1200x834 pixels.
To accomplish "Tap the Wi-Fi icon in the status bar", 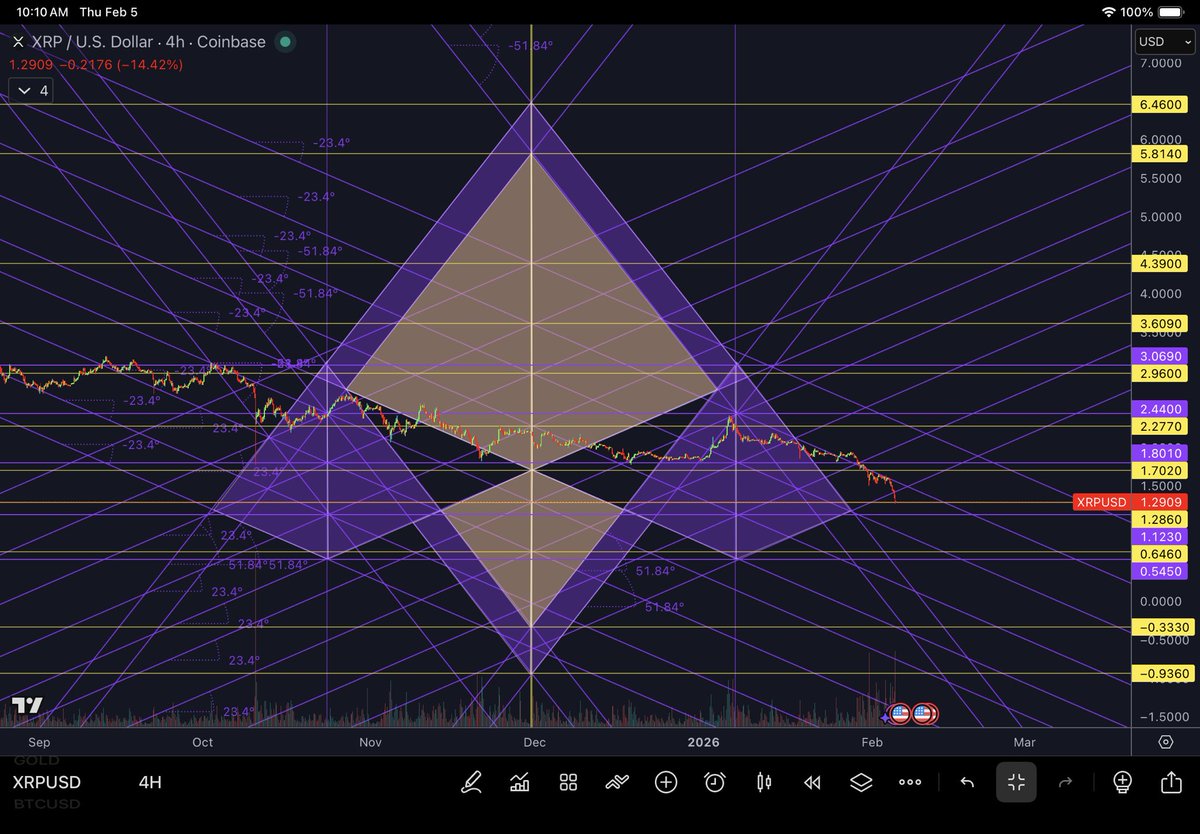I will [1108, 12].
